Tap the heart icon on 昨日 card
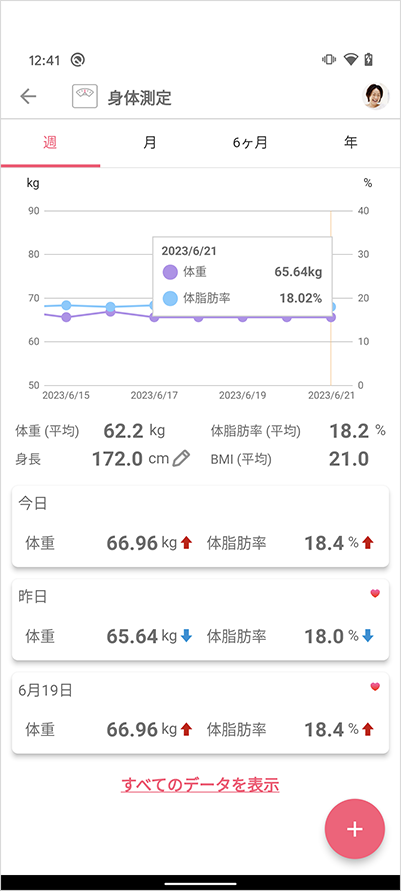 click(375, 593)
